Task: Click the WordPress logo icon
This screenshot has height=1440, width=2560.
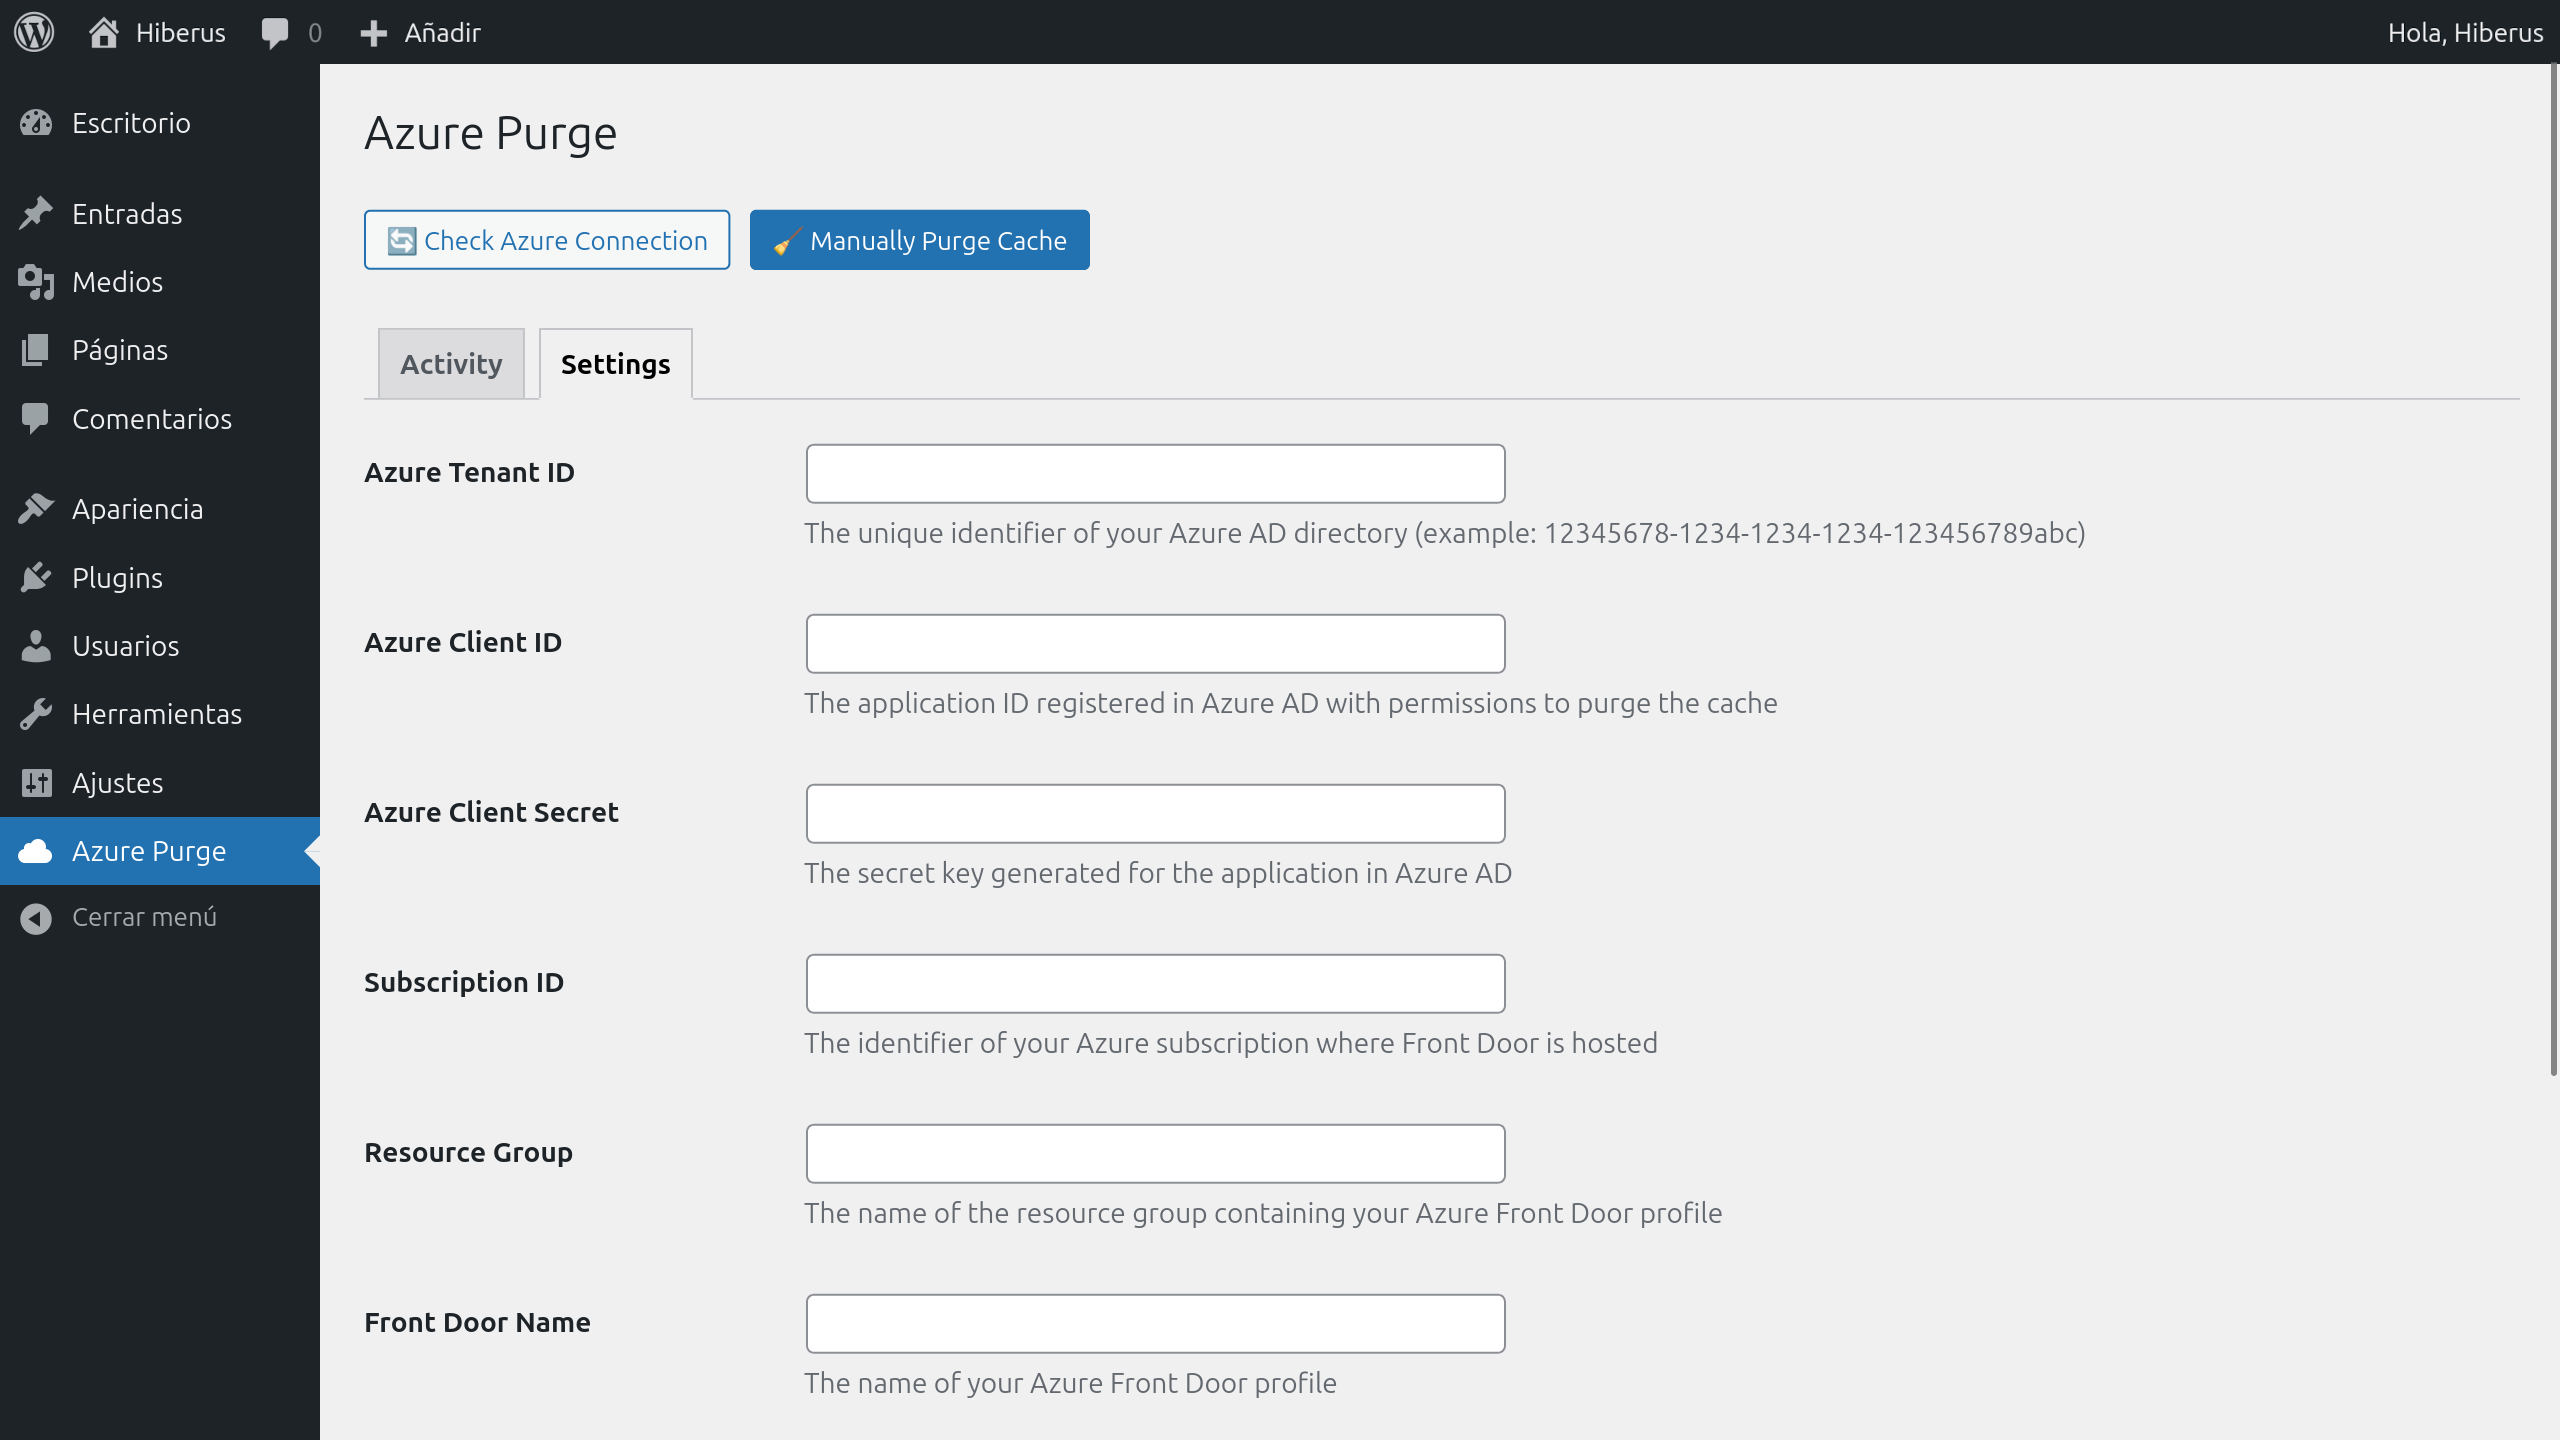Action: [x=33, y=31]
